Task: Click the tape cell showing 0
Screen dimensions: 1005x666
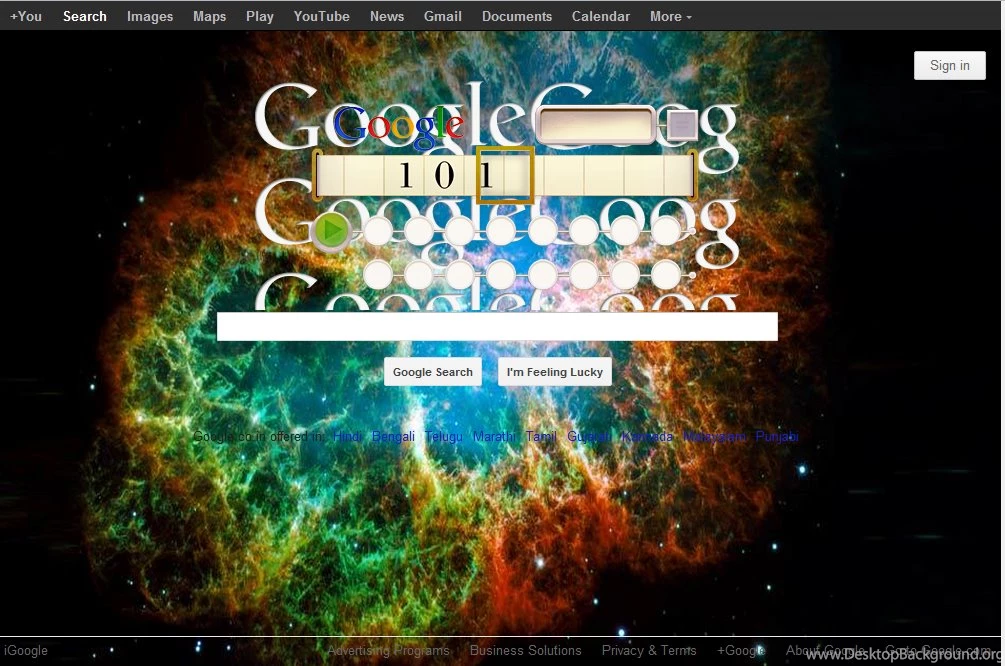Action: pos(444,174)
